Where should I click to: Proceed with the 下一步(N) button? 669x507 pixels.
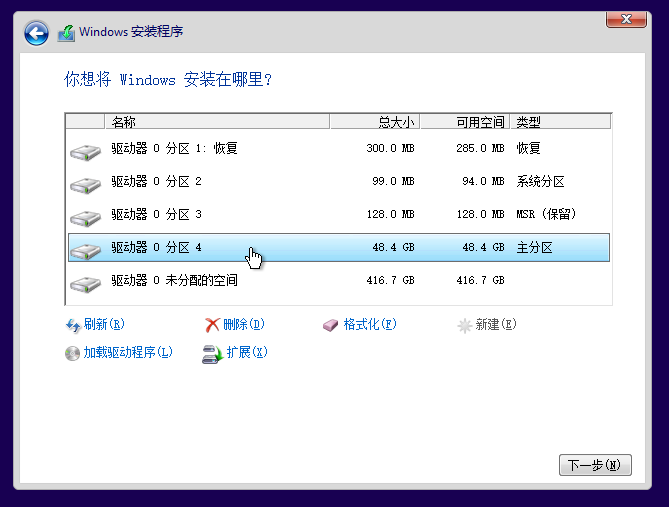point(595,465)
